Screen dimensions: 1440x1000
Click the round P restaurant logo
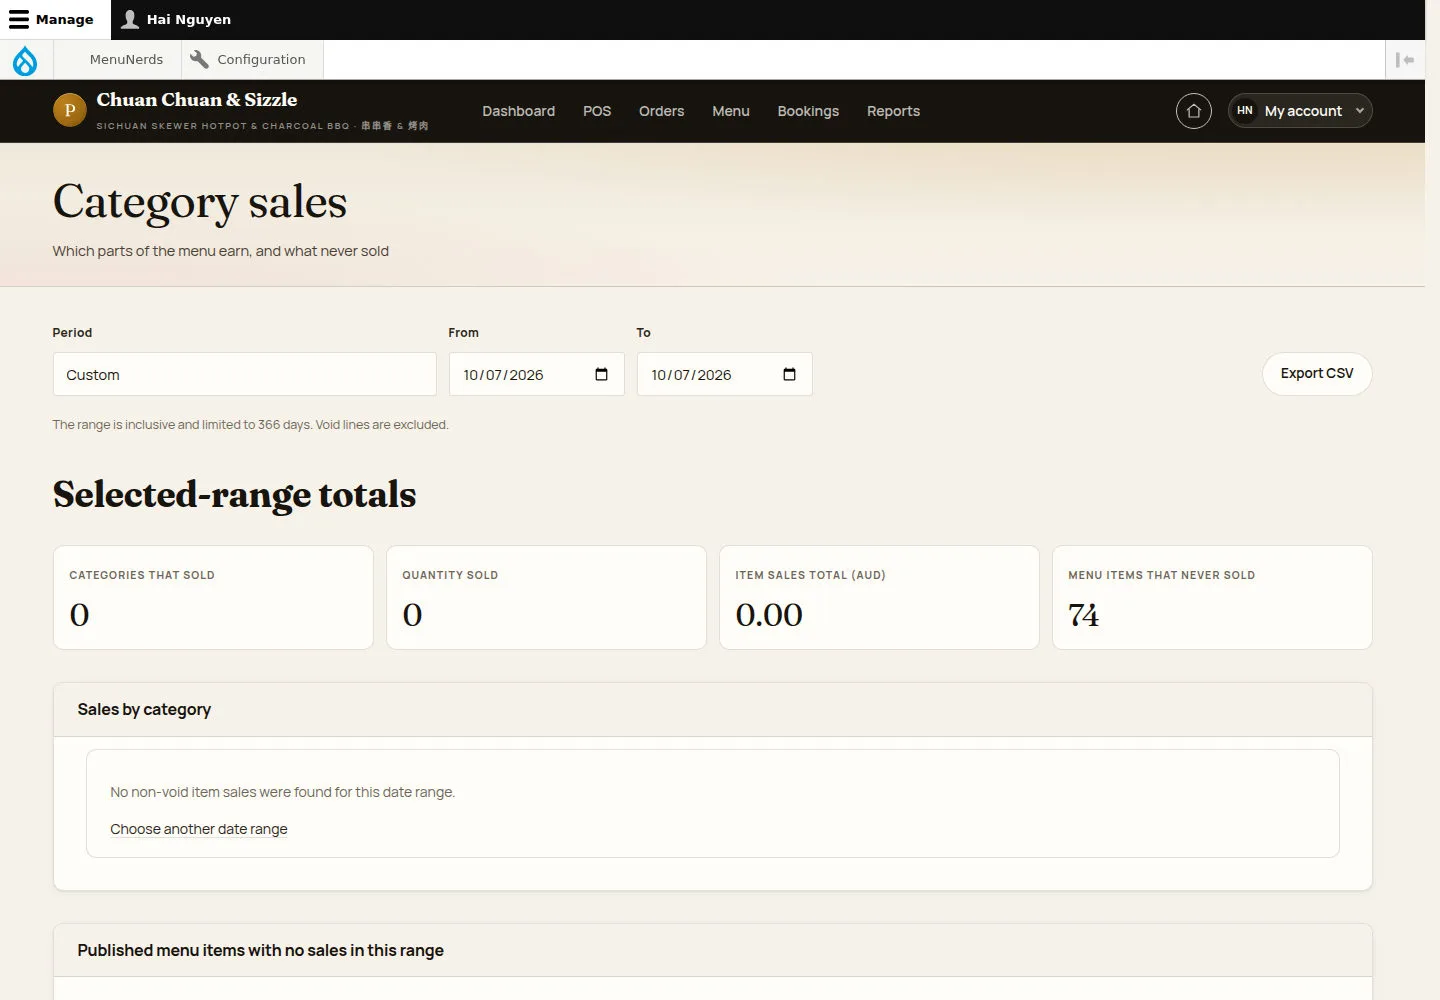[69, 110]
